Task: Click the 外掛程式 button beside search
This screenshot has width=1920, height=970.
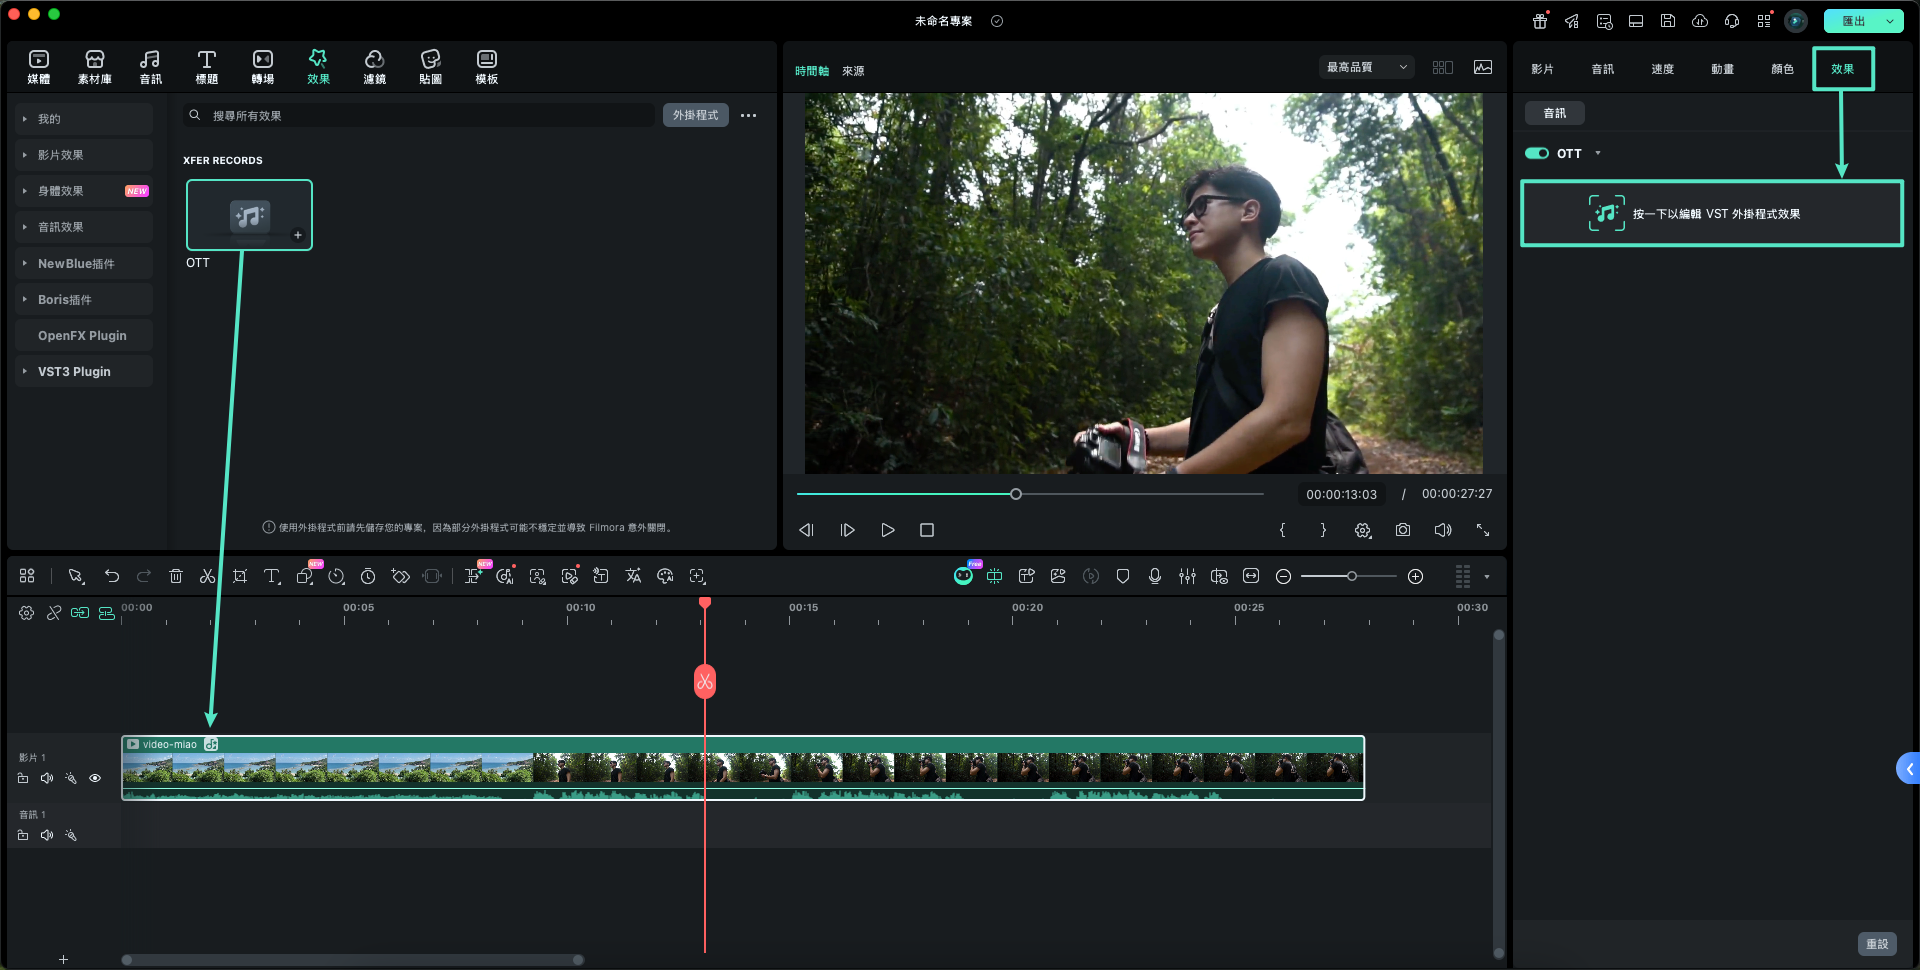Action: [x=695, y=115]
